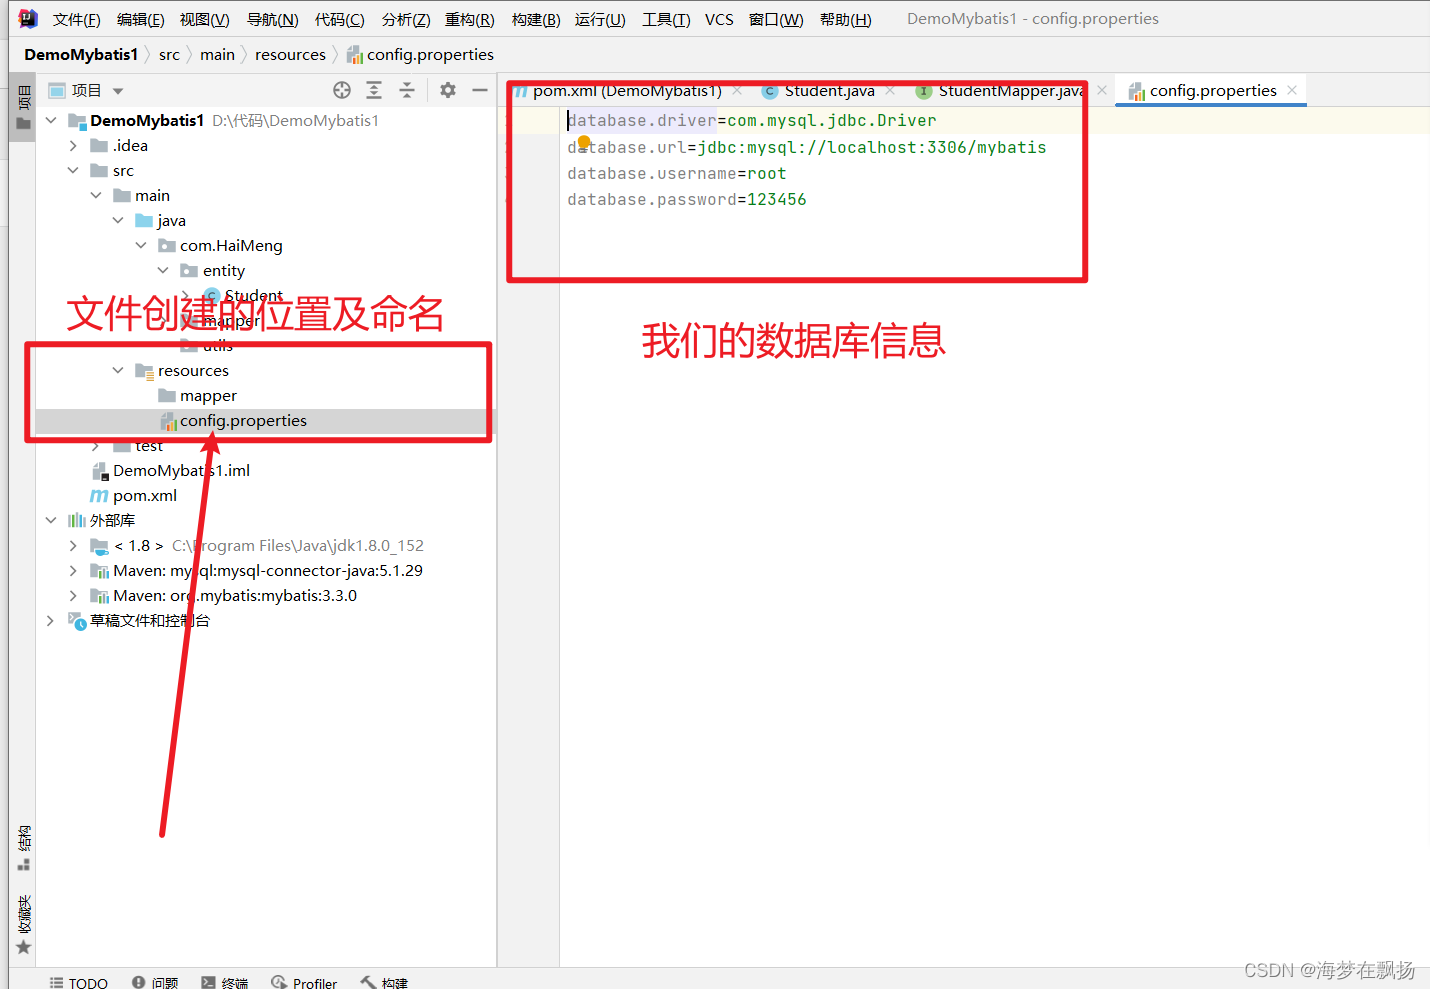
Task: Click main breadcrumb in navigation bar
Action: (217, 54)
